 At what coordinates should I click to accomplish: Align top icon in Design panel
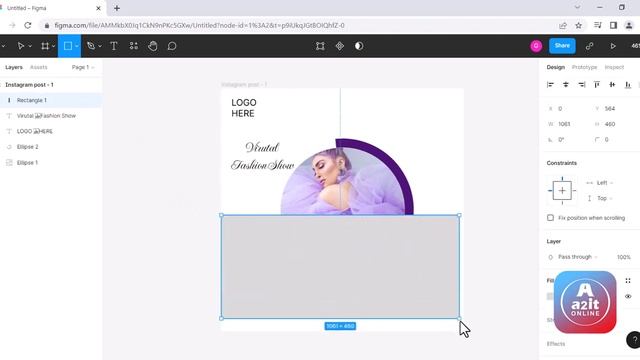pyautogui.click(x=597, y=84)
